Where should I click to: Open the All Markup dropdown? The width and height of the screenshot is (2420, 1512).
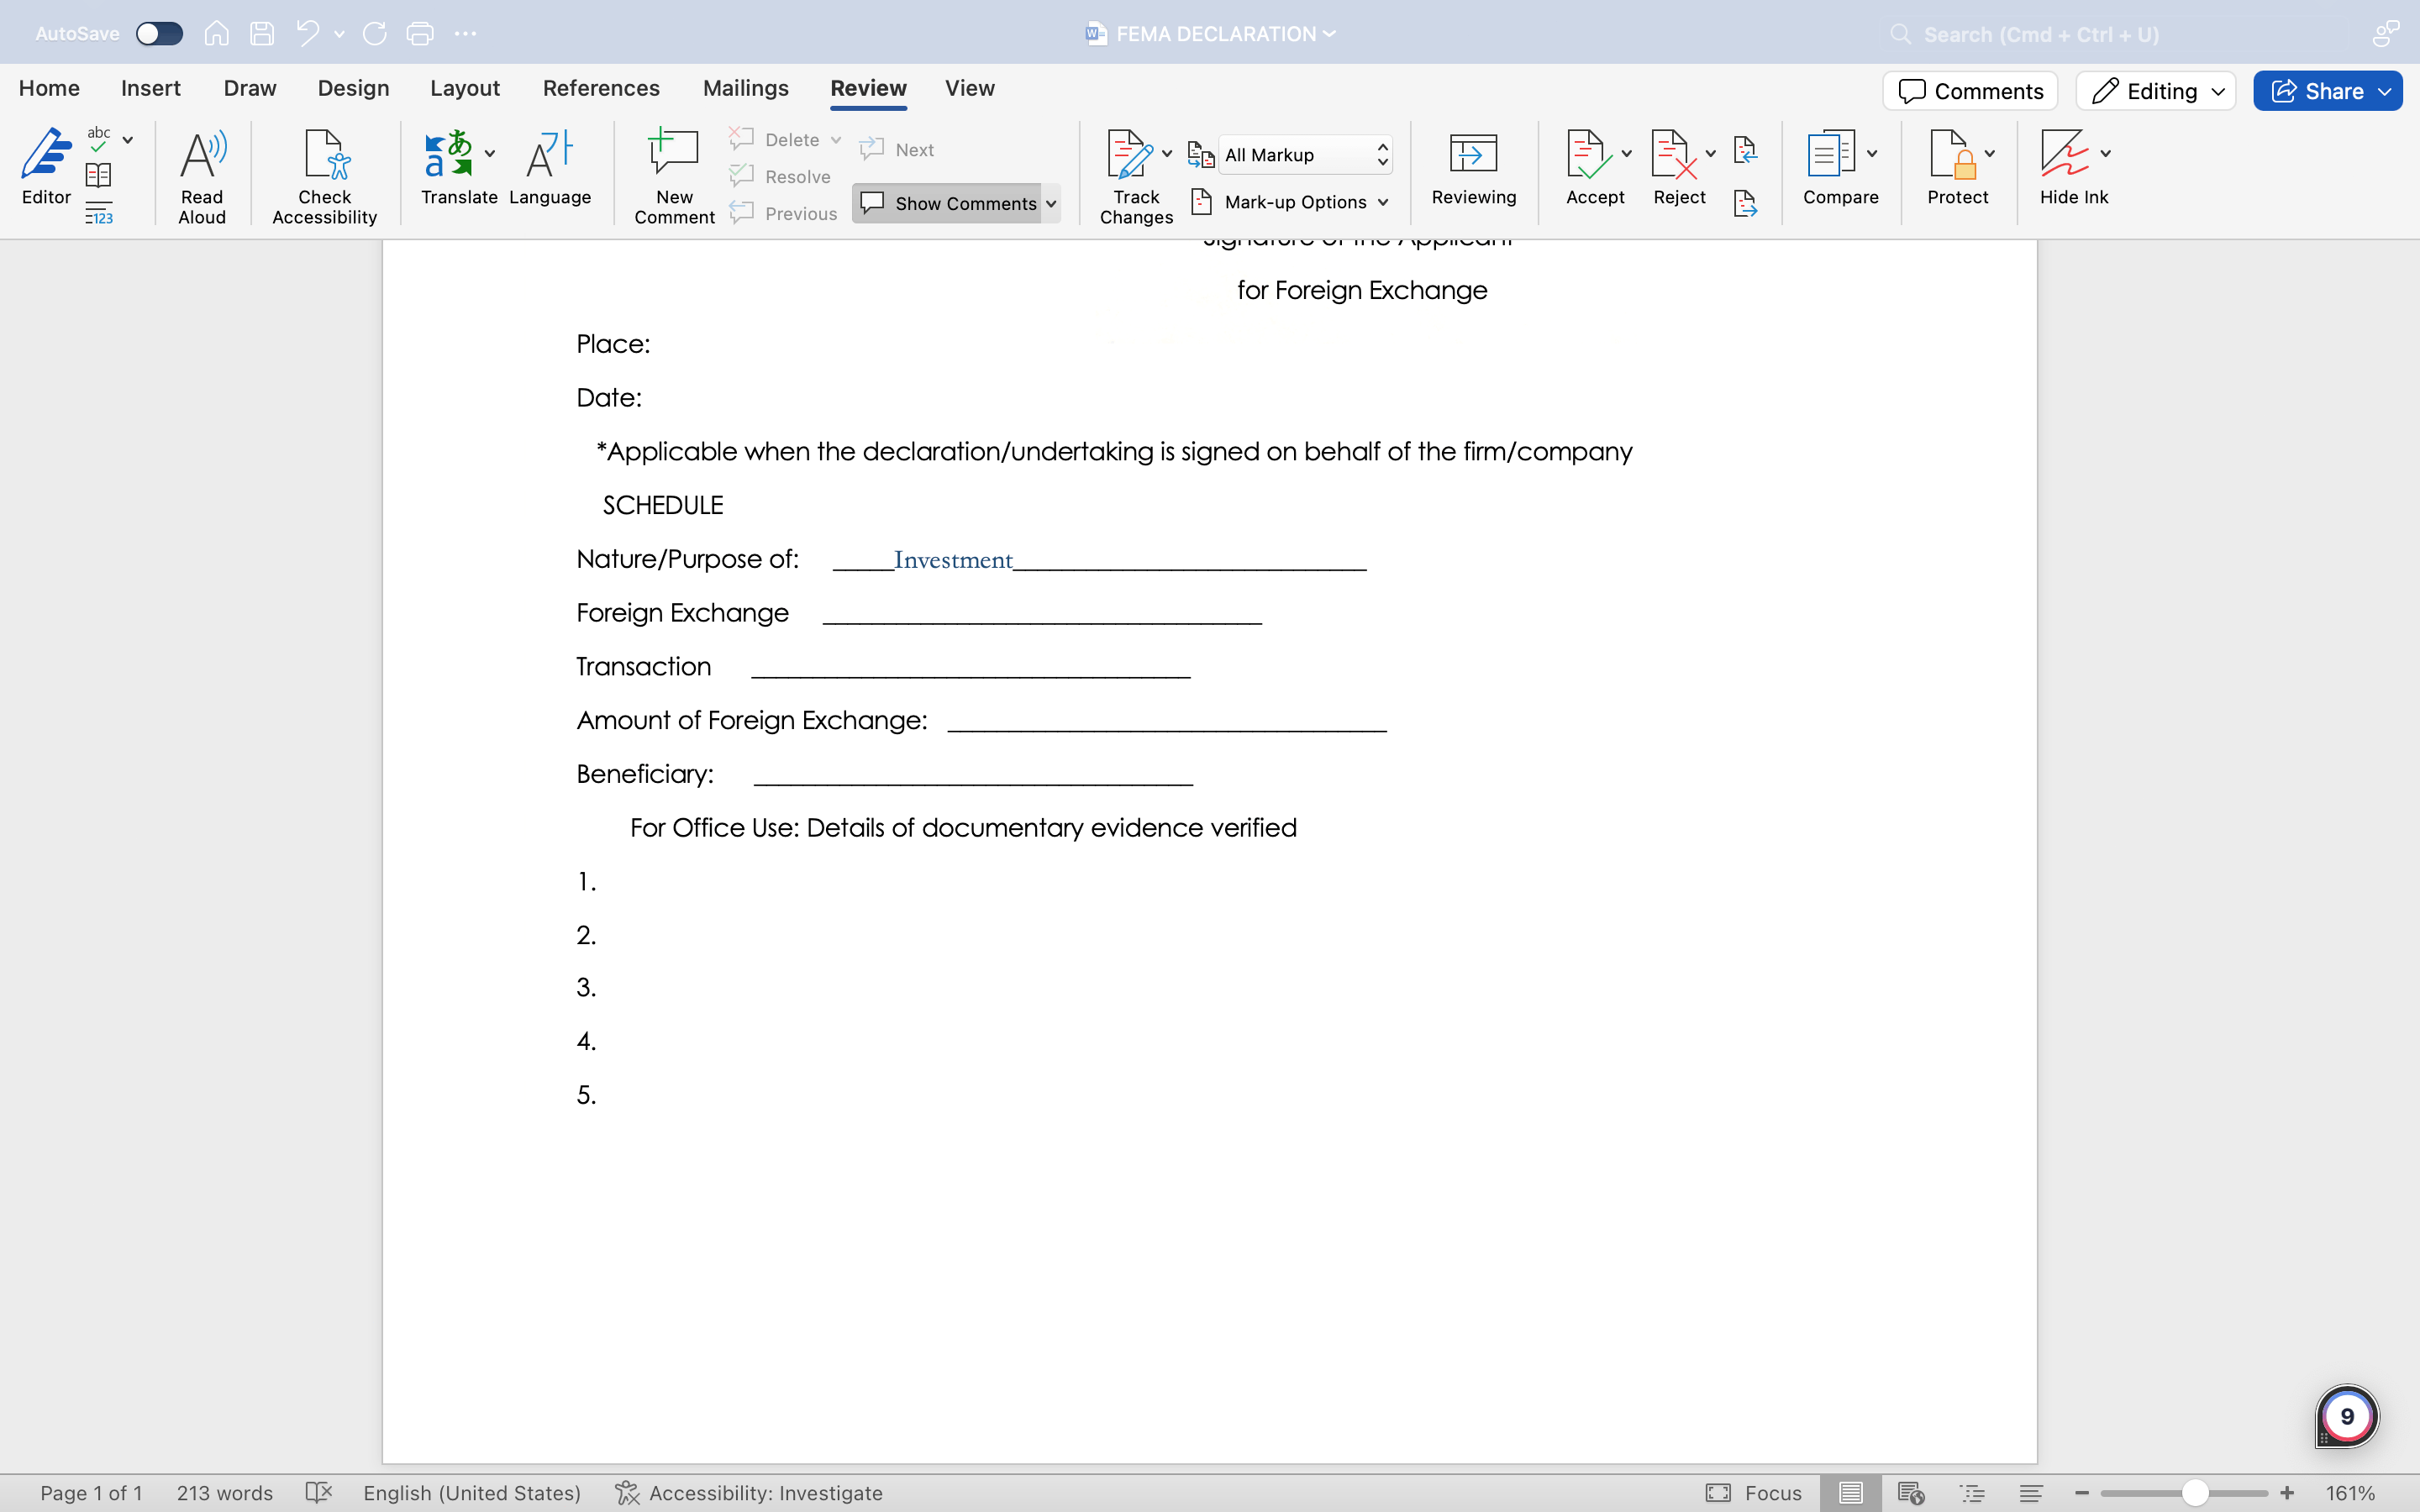click(1304, 155)
